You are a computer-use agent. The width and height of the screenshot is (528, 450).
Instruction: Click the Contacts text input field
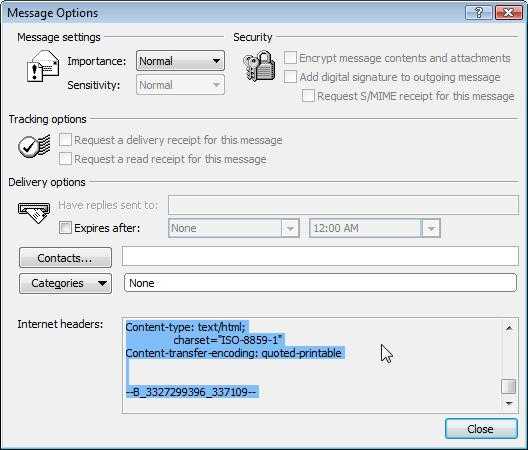pos(320,256)
